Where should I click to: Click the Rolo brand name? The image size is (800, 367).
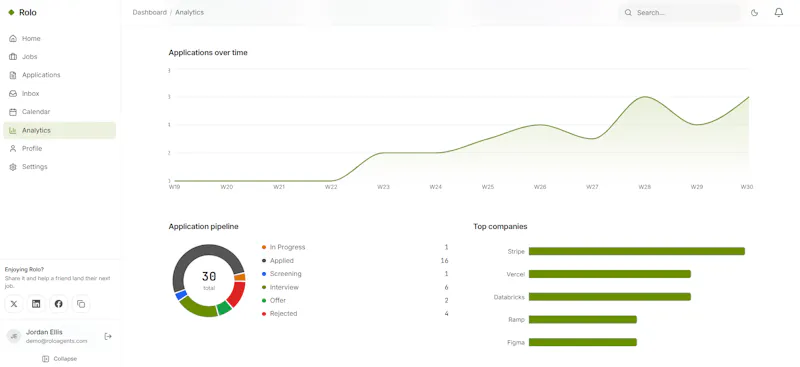coord(28,13)
